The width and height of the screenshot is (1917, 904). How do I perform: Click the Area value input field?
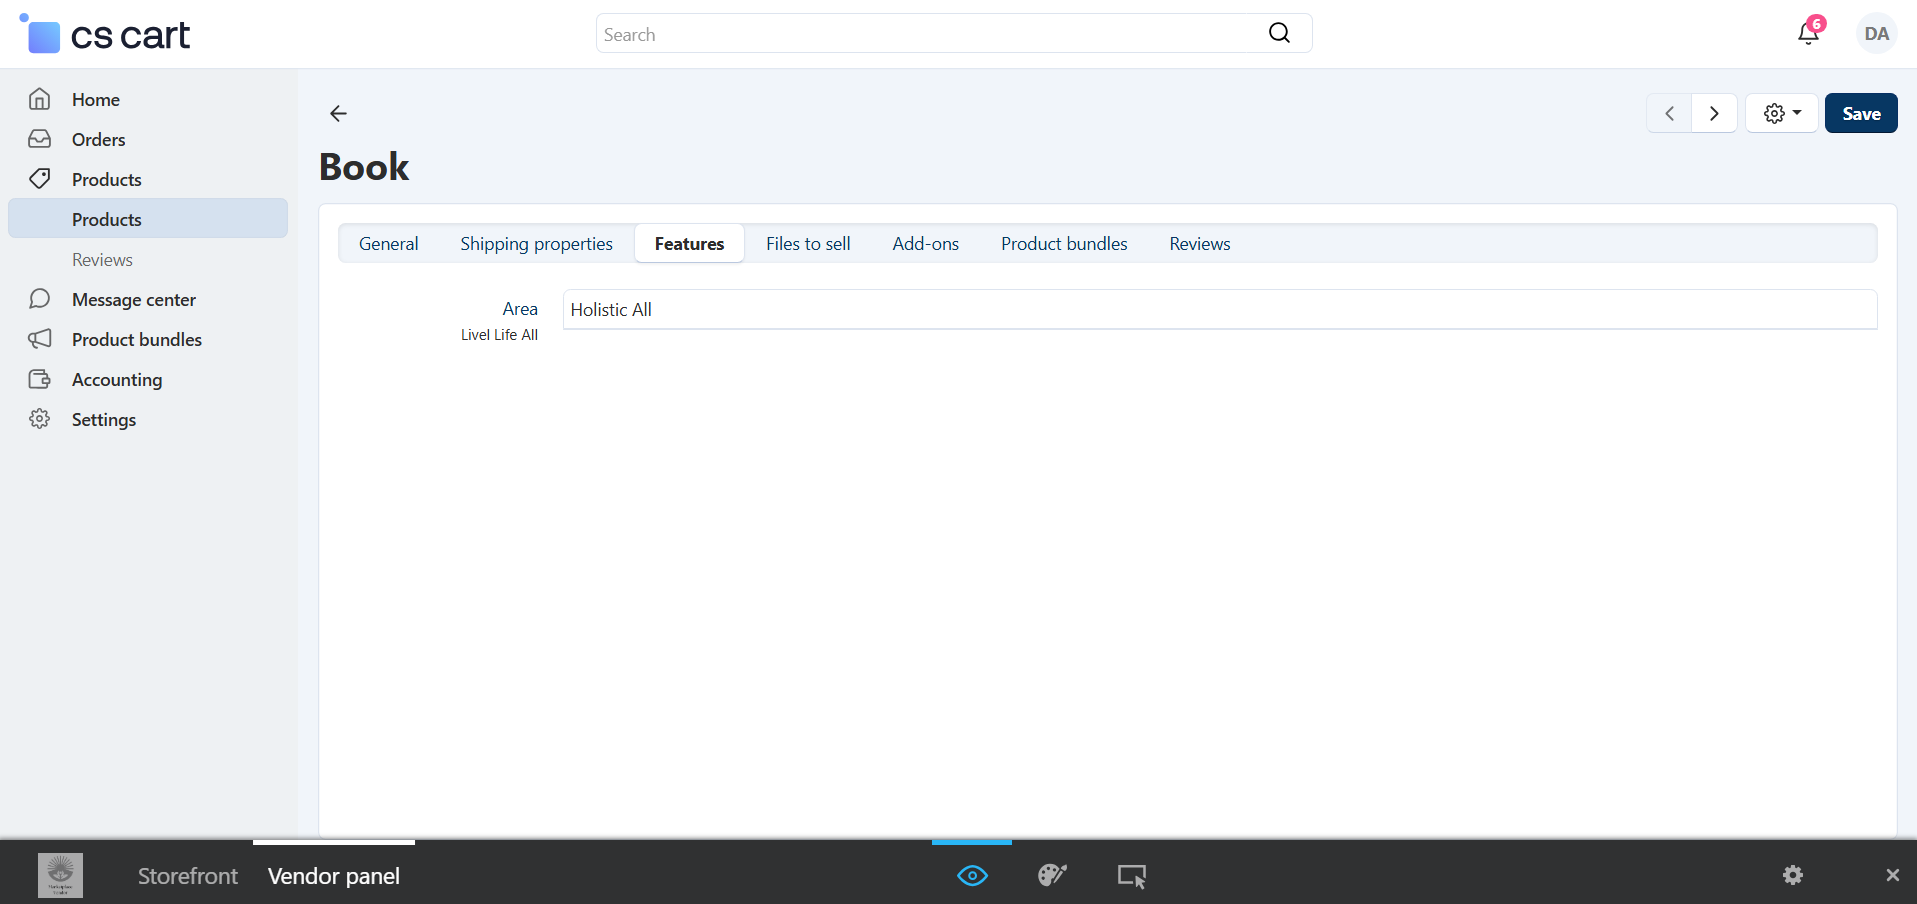pos(1218,310)
